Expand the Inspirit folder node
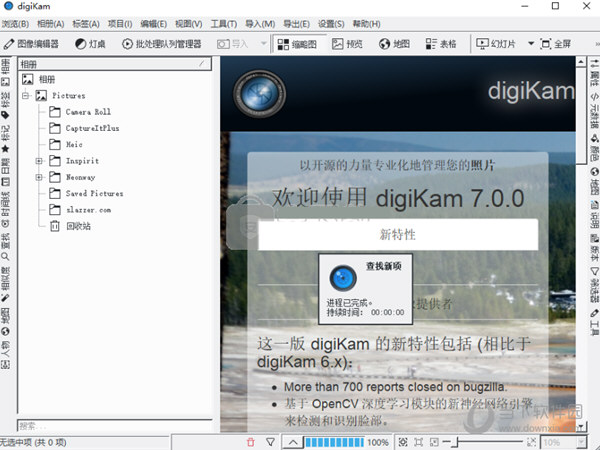The image size is (600, 450). 39,161
